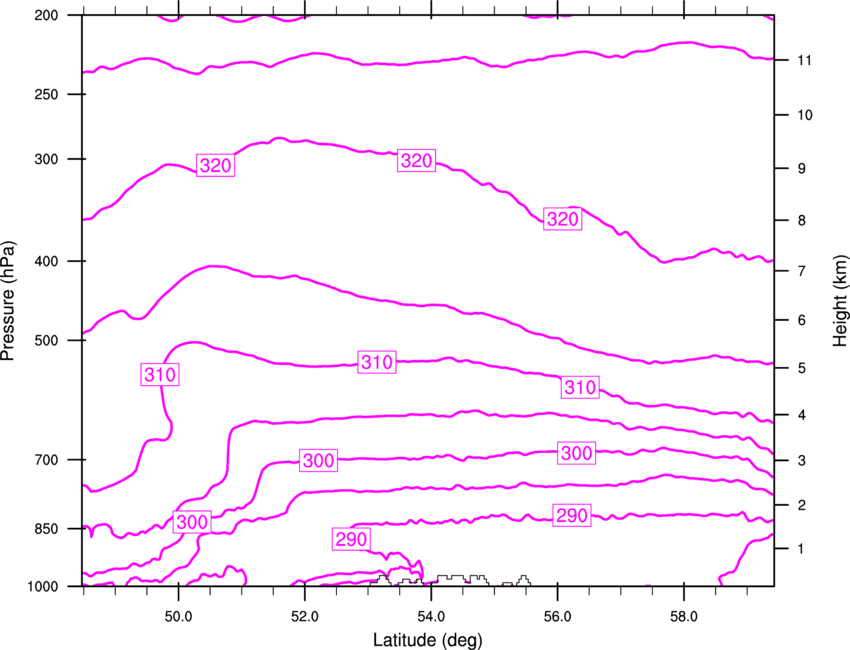This screenshot has width=850, height=650.
Task: Click the 300 contour label near 850 hPa
Action: click(192, 522)
